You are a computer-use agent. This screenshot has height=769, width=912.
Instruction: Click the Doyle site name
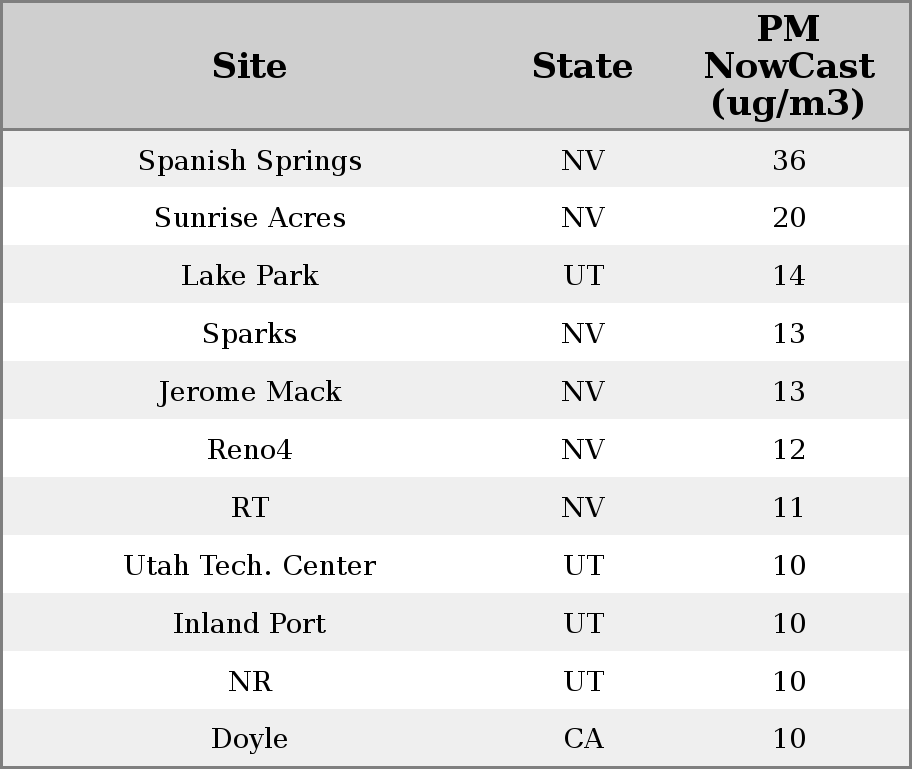[x=249, y=739]
